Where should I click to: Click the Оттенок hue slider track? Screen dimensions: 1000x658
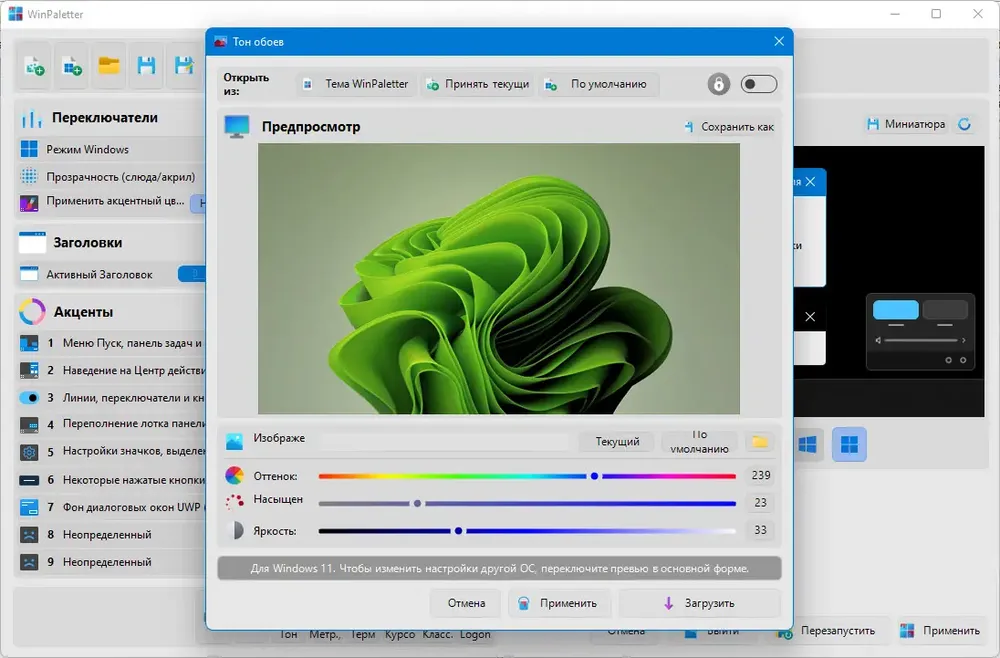[527, 476]
